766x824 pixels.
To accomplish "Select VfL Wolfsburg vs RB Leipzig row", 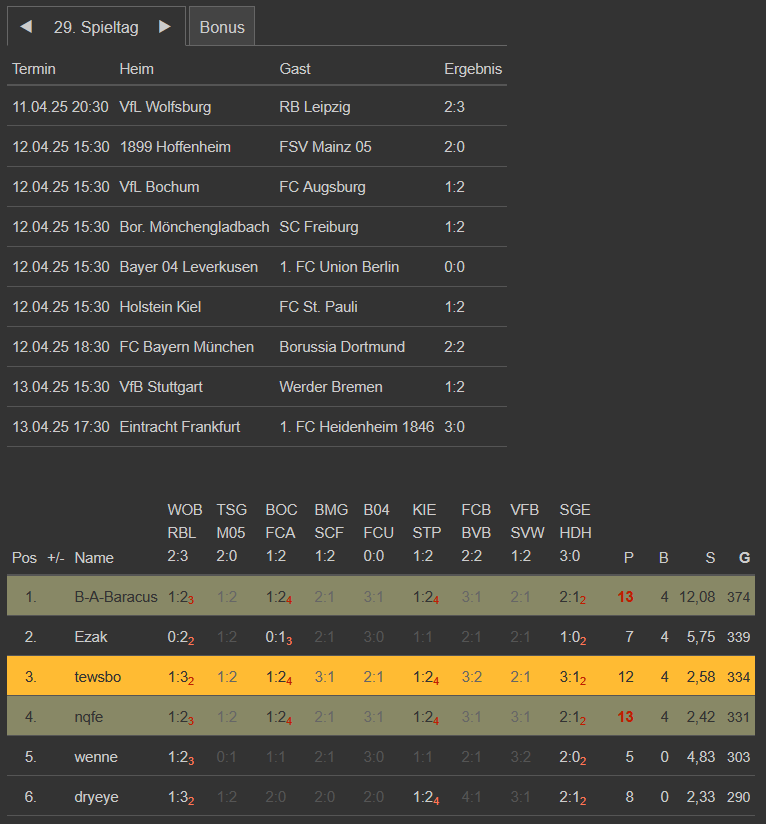I will pos(256,107).
